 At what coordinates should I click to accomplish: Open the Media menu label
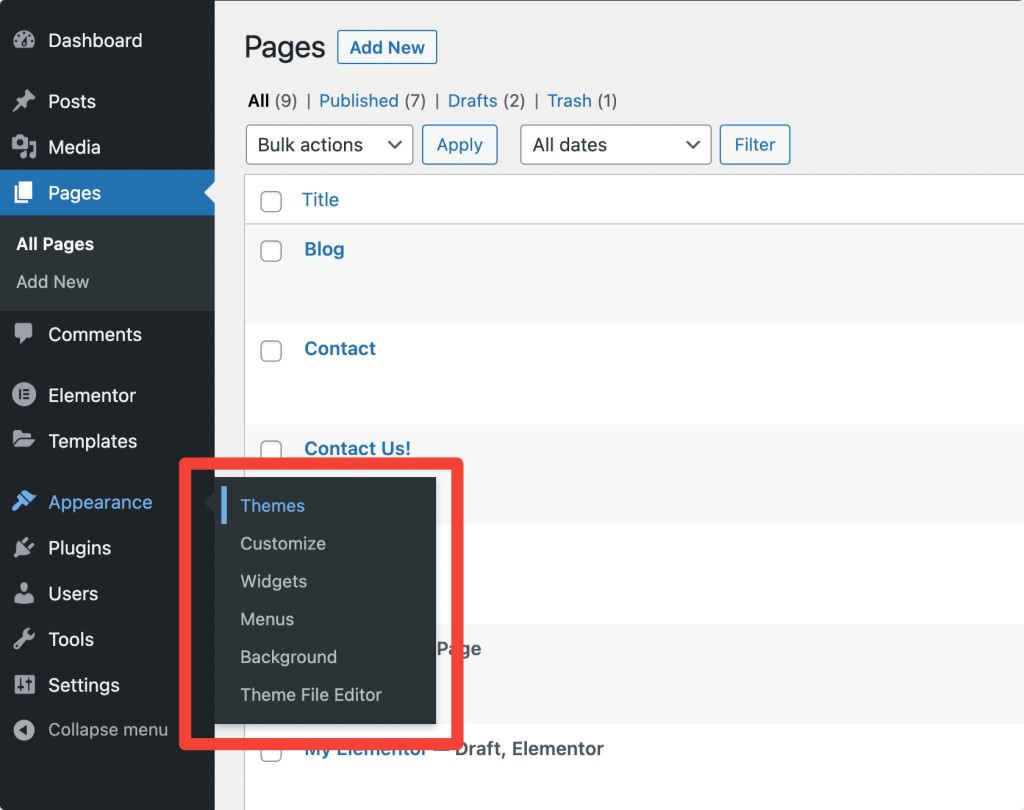(x=74, y=147)
